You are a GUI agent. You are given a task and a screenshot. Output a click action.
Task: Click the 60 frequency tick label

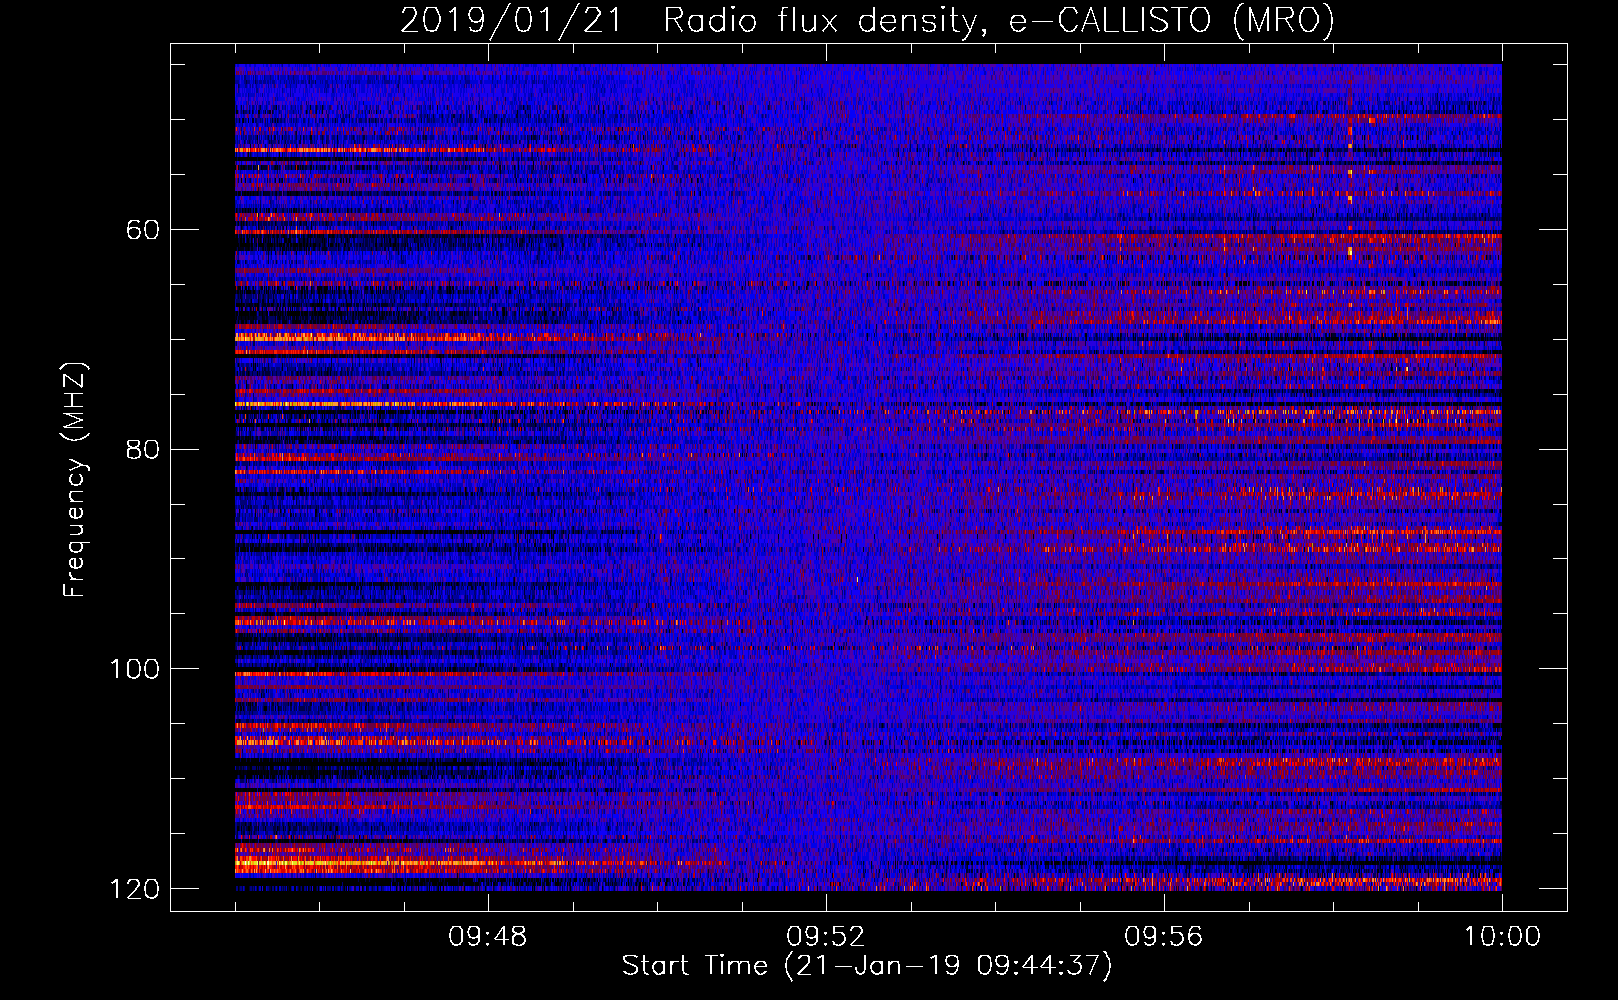[x=143, y=230]
